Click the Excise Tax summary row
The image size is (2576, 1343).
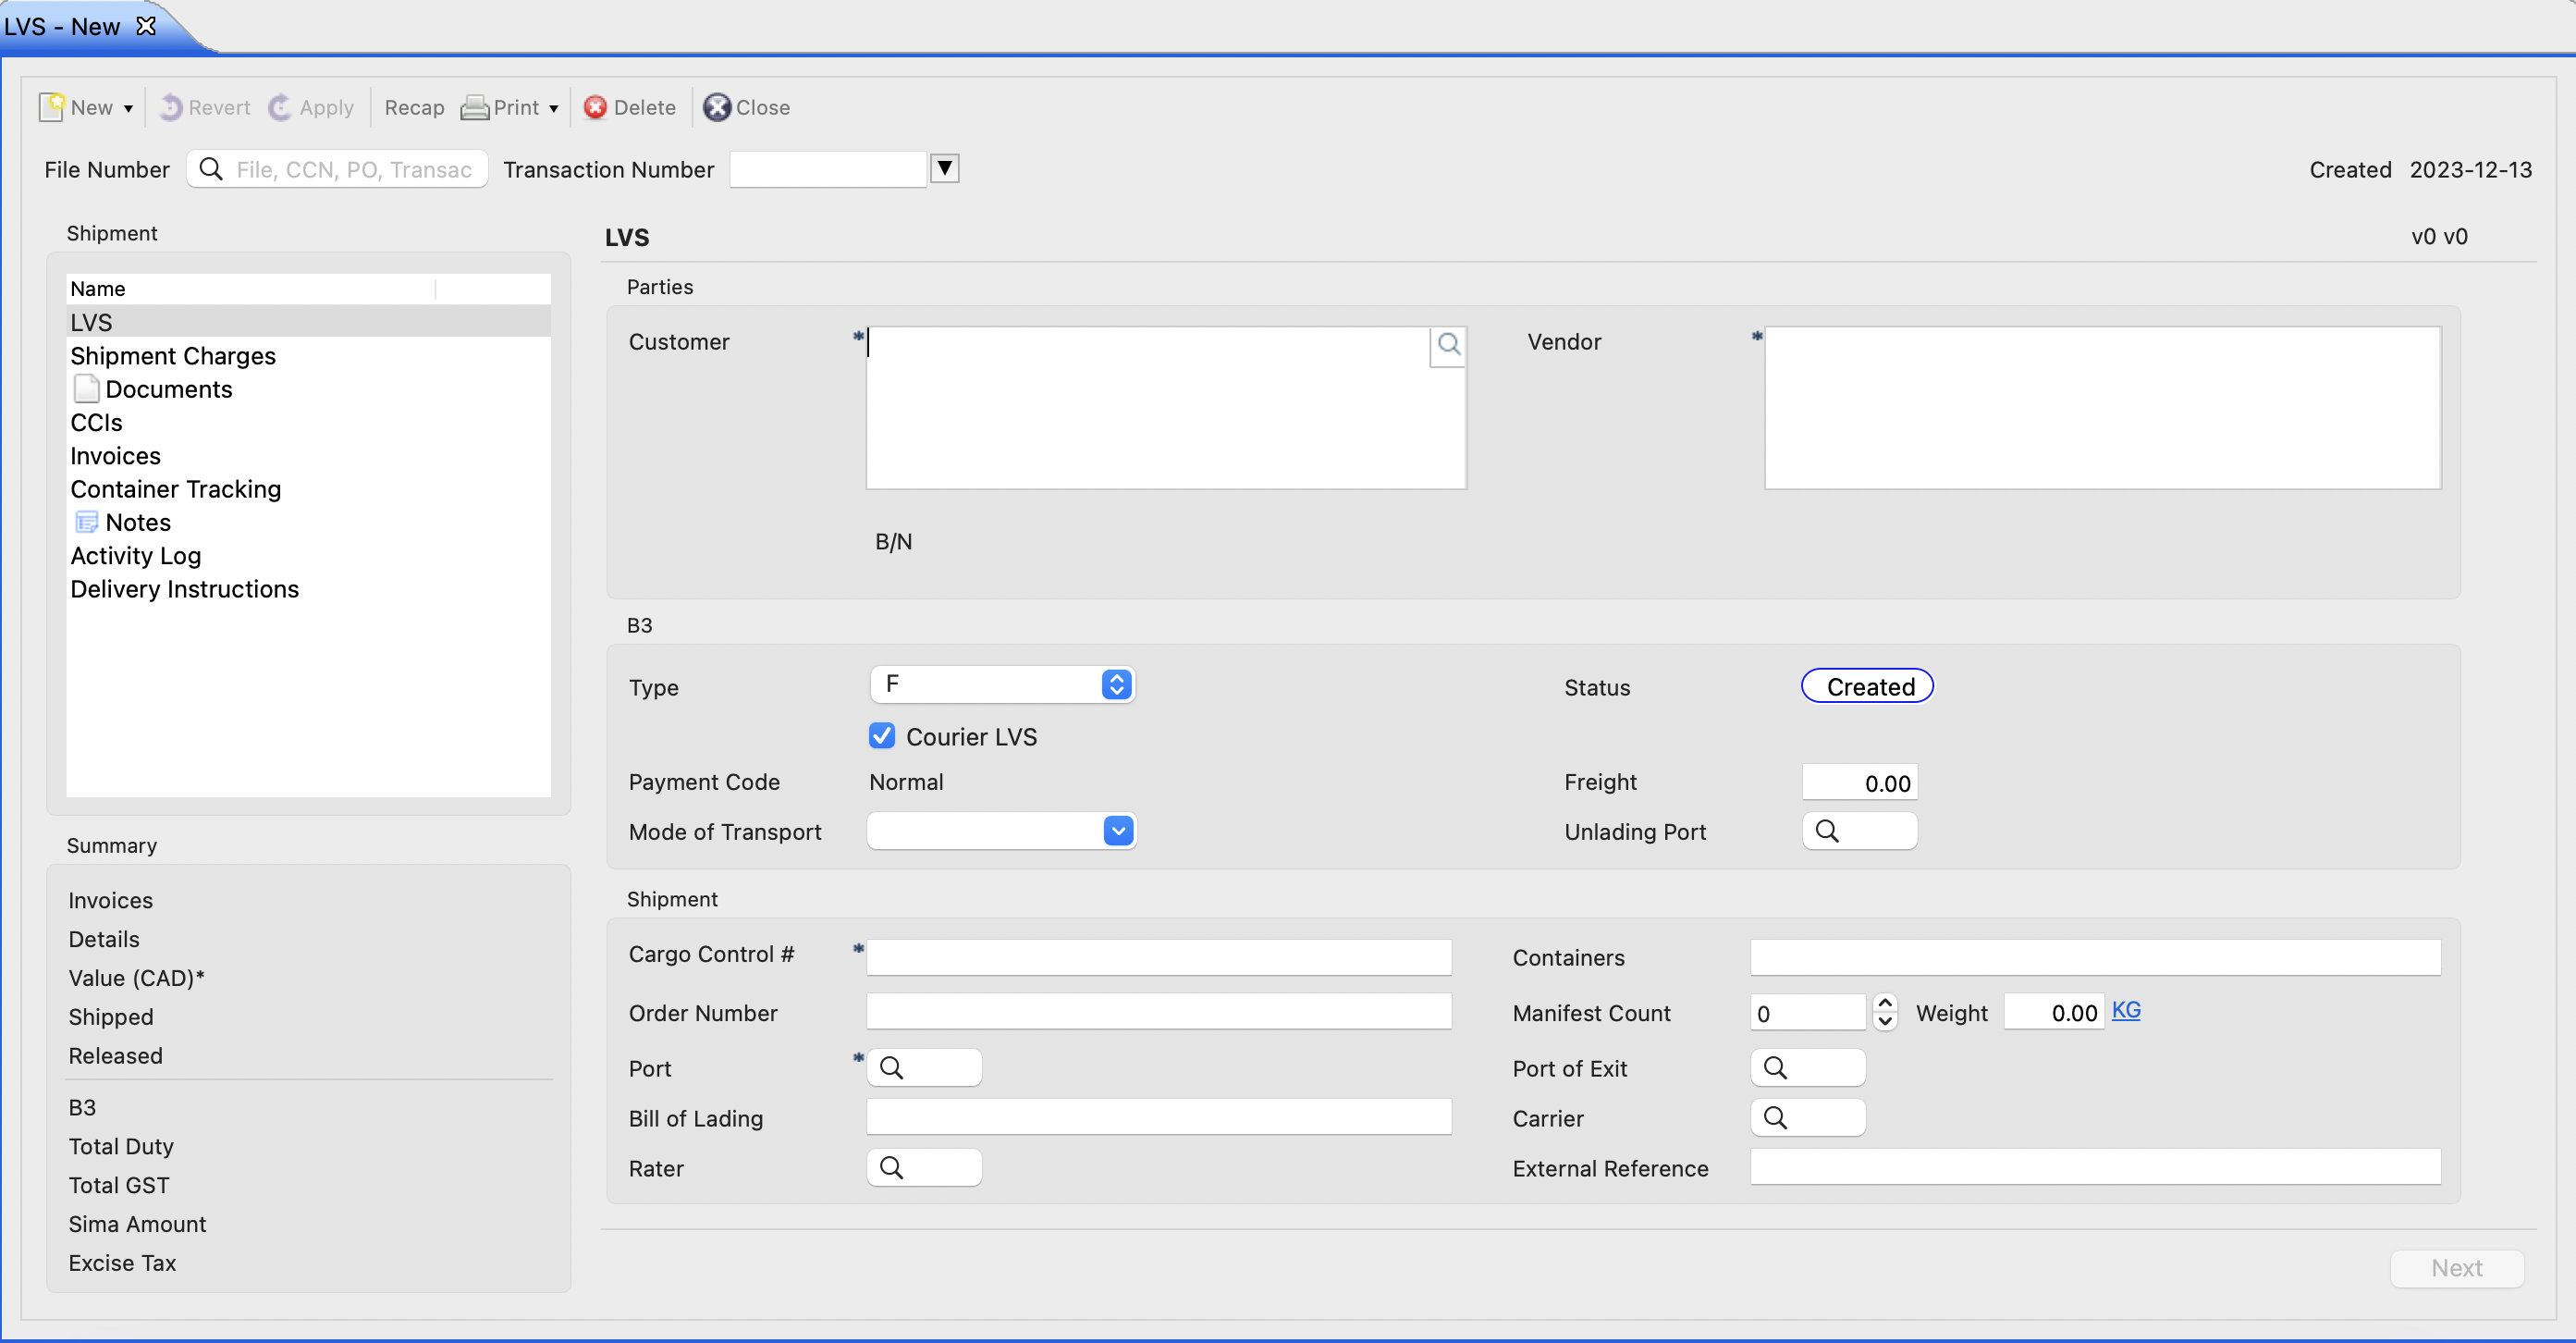[x=122, y=1263]
